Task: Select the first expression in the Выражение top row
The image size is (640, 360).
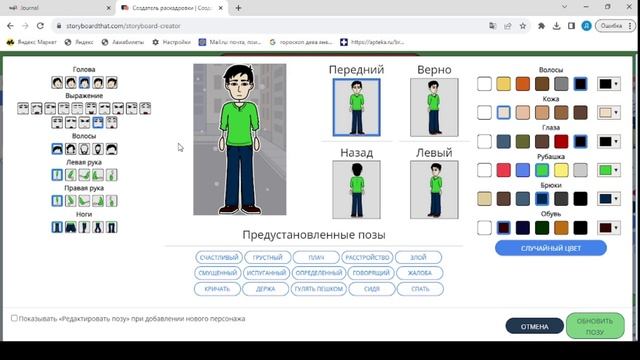Action: [x=23, y=109]
